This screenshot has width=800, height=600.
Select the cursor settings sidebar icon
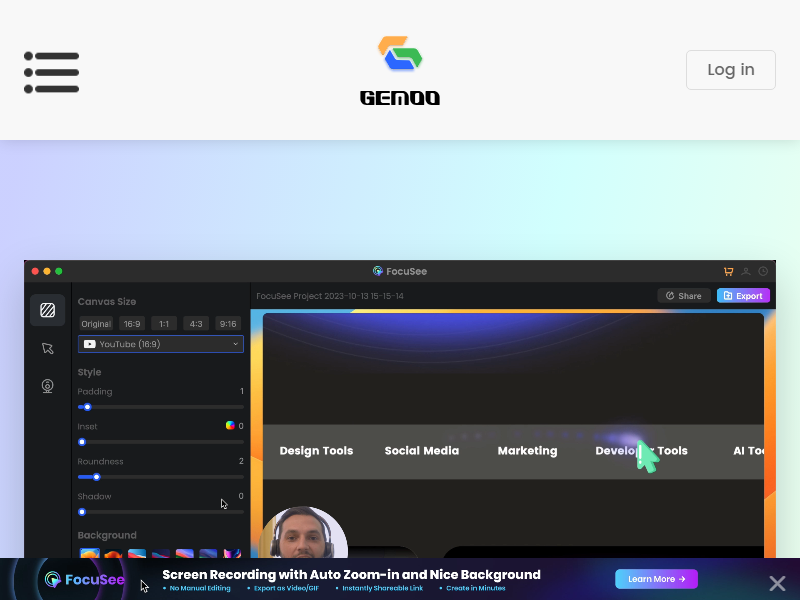click(47, 348)
